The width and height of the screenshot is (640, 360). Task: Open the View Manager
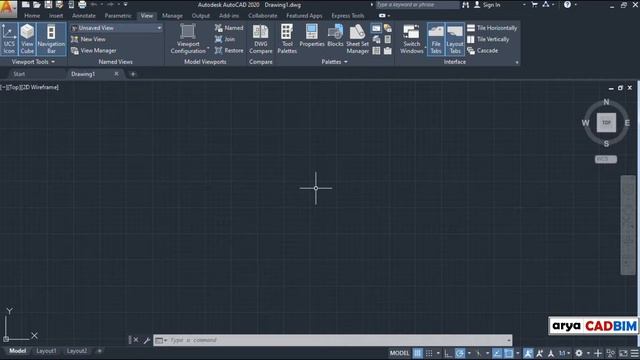[x=93, y=51]
